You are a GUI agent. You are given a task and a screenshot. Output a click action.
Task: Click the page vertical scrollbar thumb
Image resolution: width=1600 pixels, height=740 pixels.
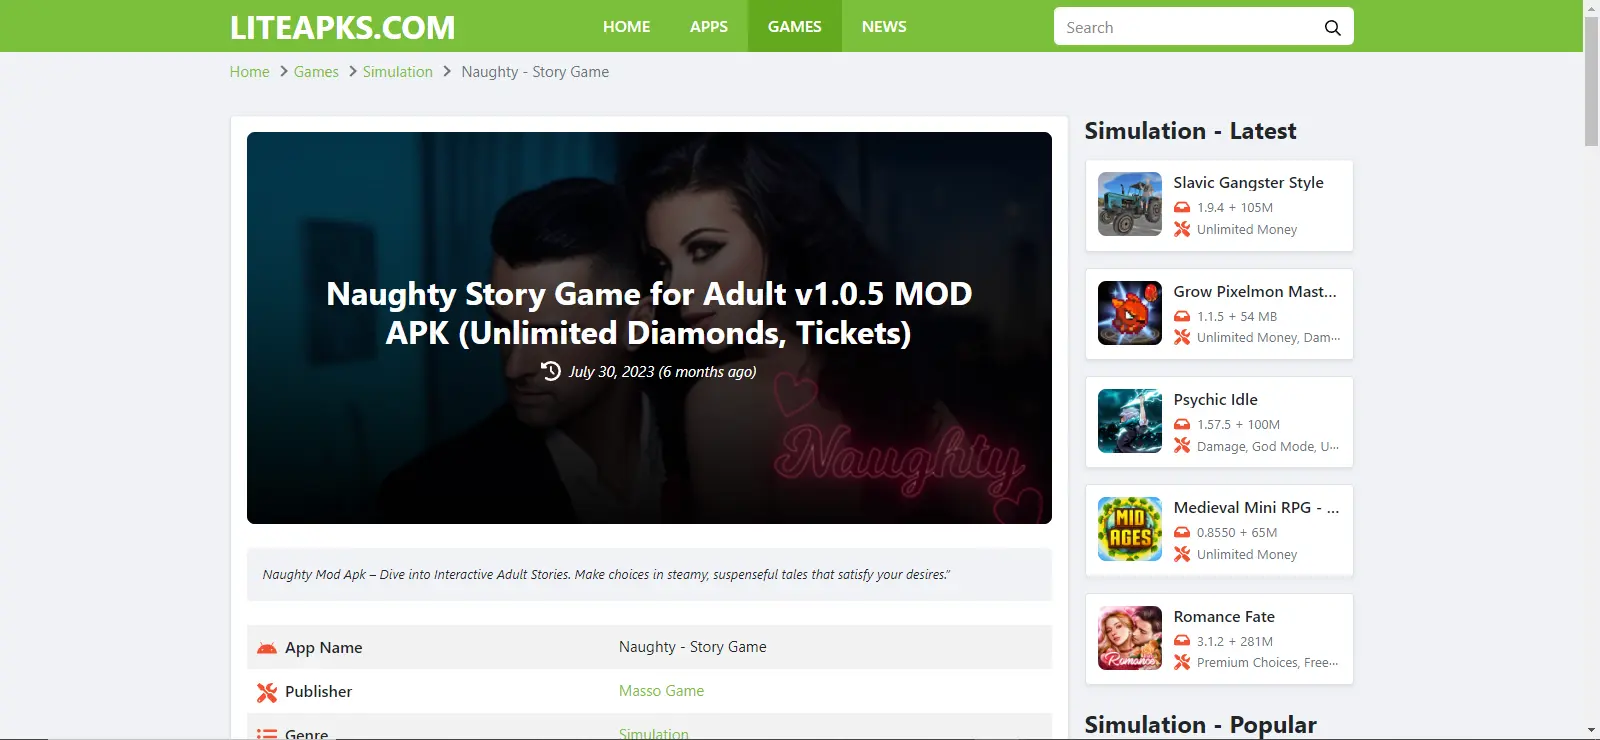coord(1591,82)
